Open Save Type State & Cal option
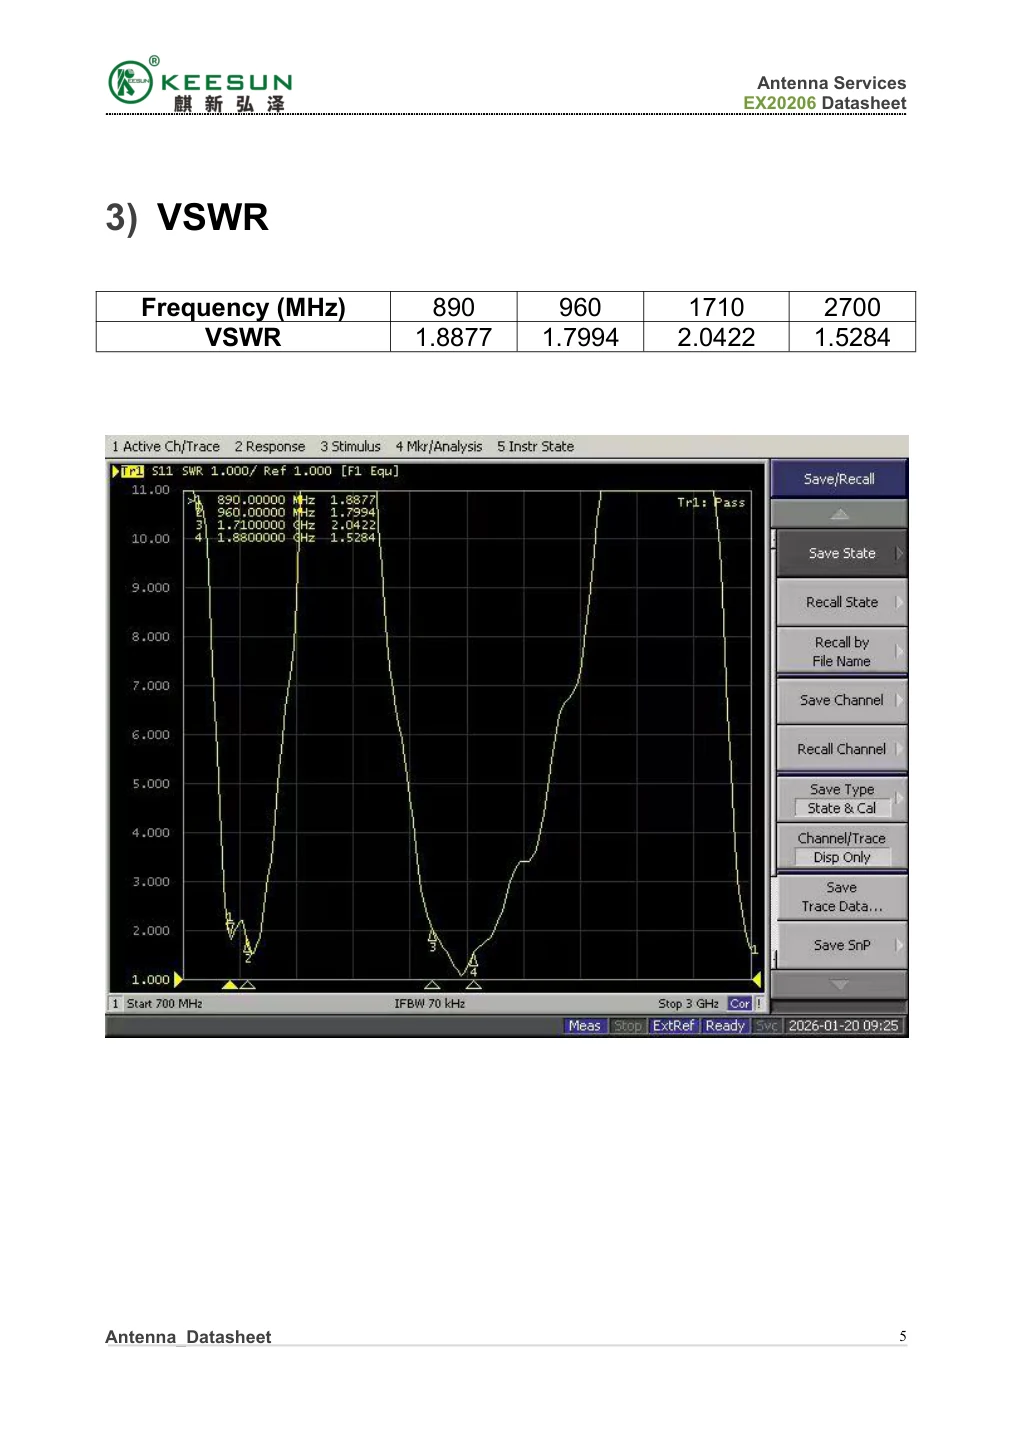The height and width of the screenshot is (1432, 1013). 841,798
